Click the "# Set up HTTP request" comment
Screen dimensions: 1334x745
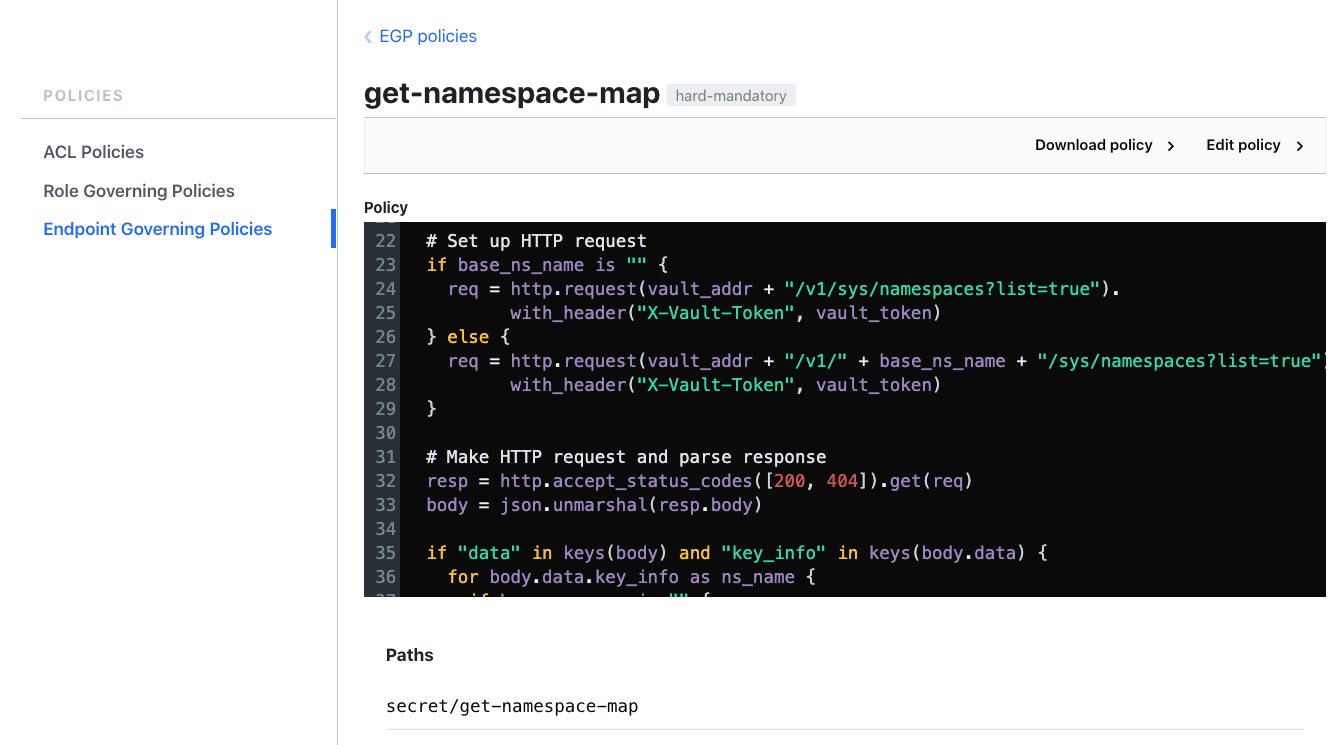tap(536, 241)
